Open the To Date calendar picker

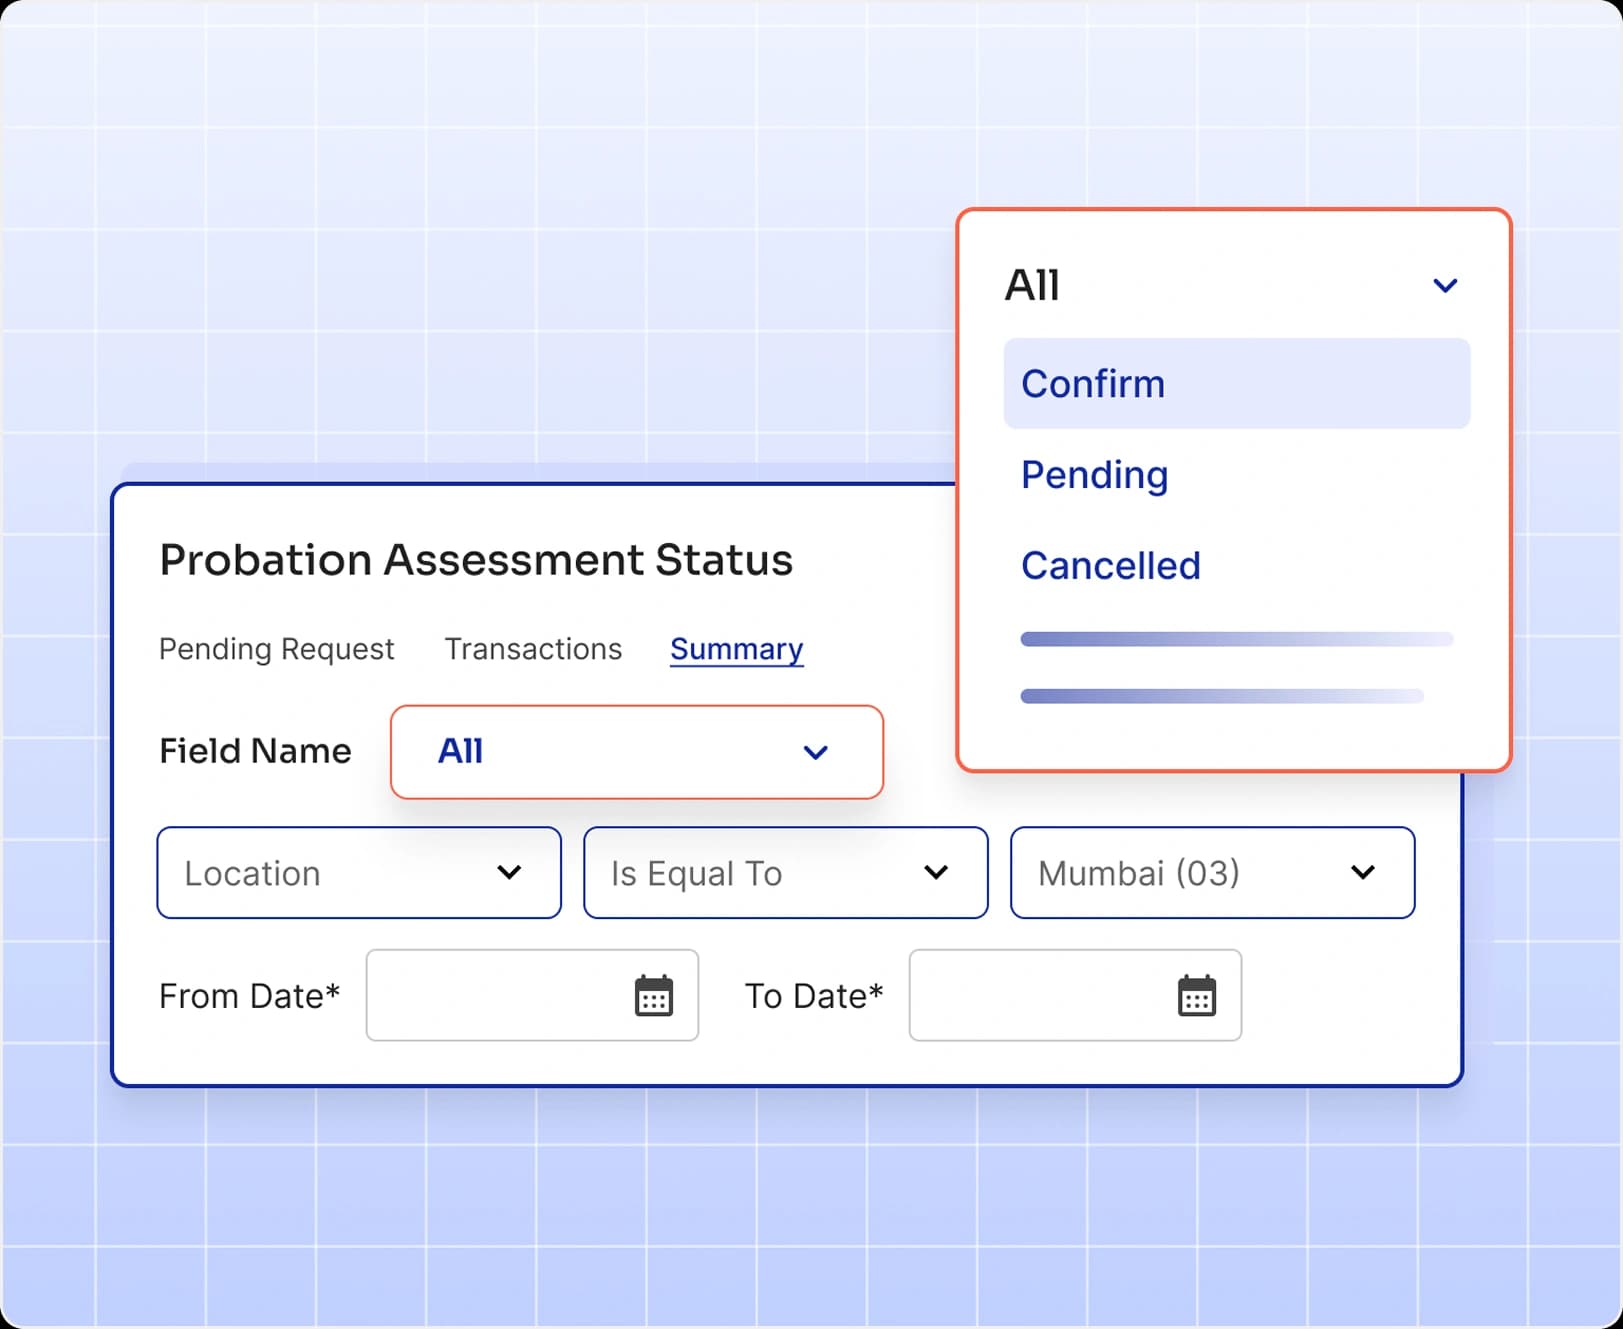(x=1197, y=995)
